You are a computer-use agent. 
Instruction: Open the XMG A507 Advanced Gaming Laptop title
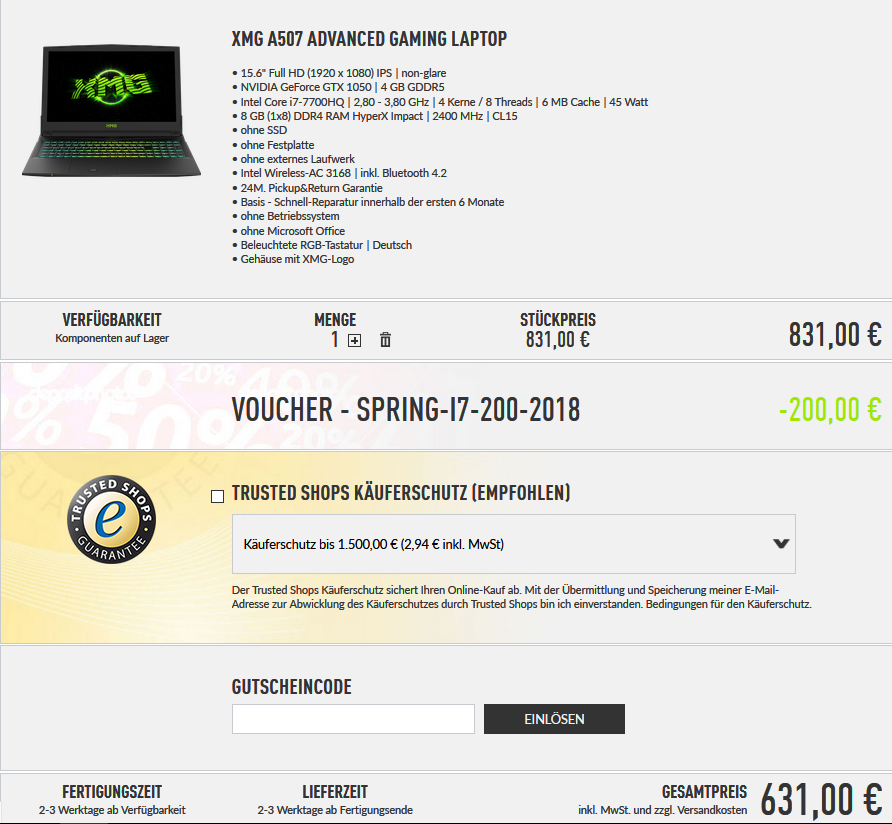(369, 39)
